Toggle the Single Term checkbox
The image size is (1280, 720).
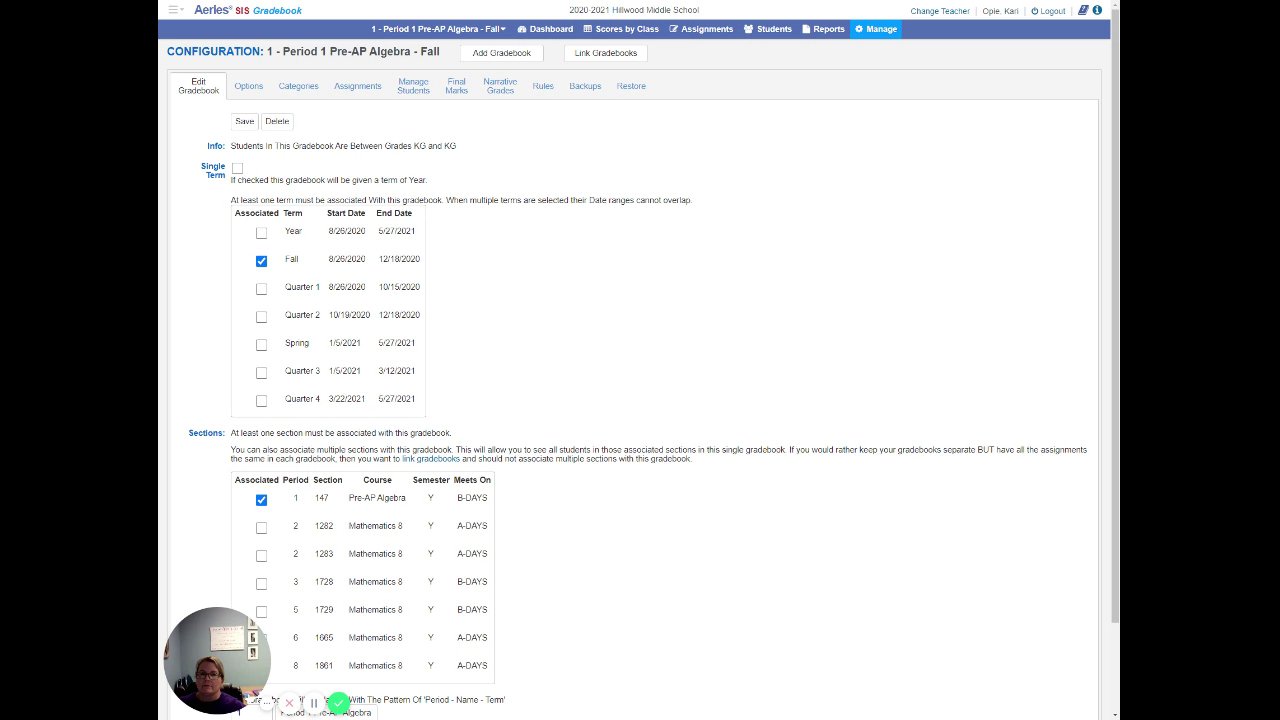pyautogui.click(x=237, y=168)
